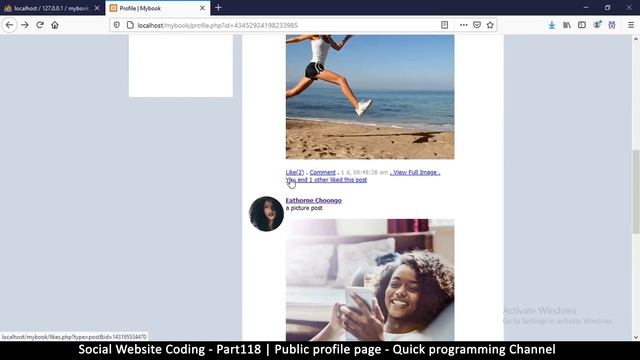Open the browser home page icon
The image size is (640, 360).
pyautogui.click(x=55, y=25)
